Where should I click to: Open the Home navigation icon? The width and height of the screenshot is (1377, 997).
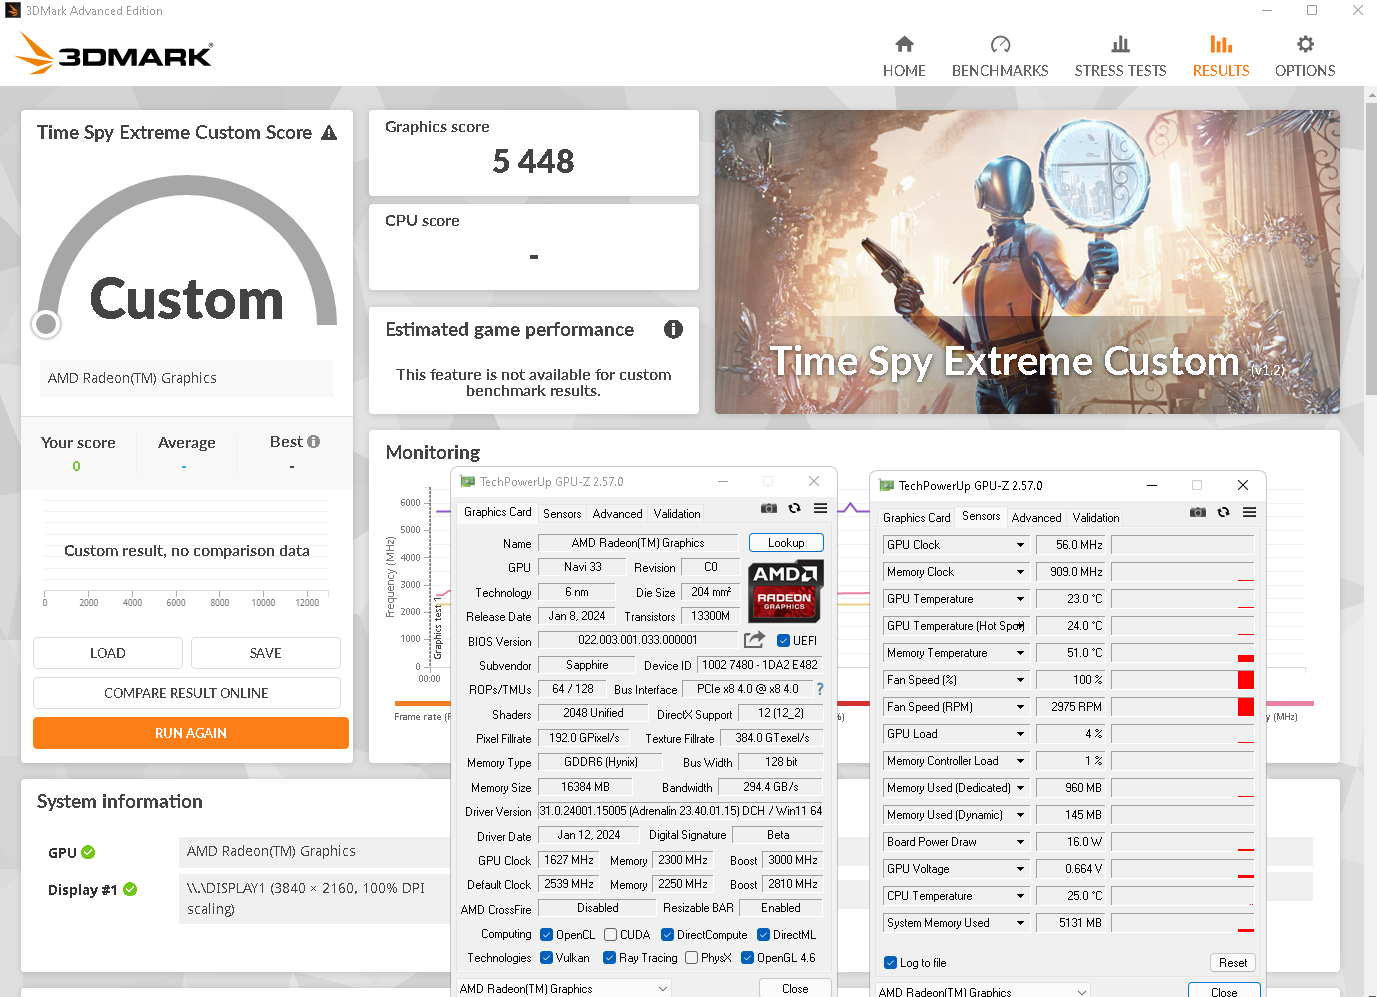[x=904, y=45]
